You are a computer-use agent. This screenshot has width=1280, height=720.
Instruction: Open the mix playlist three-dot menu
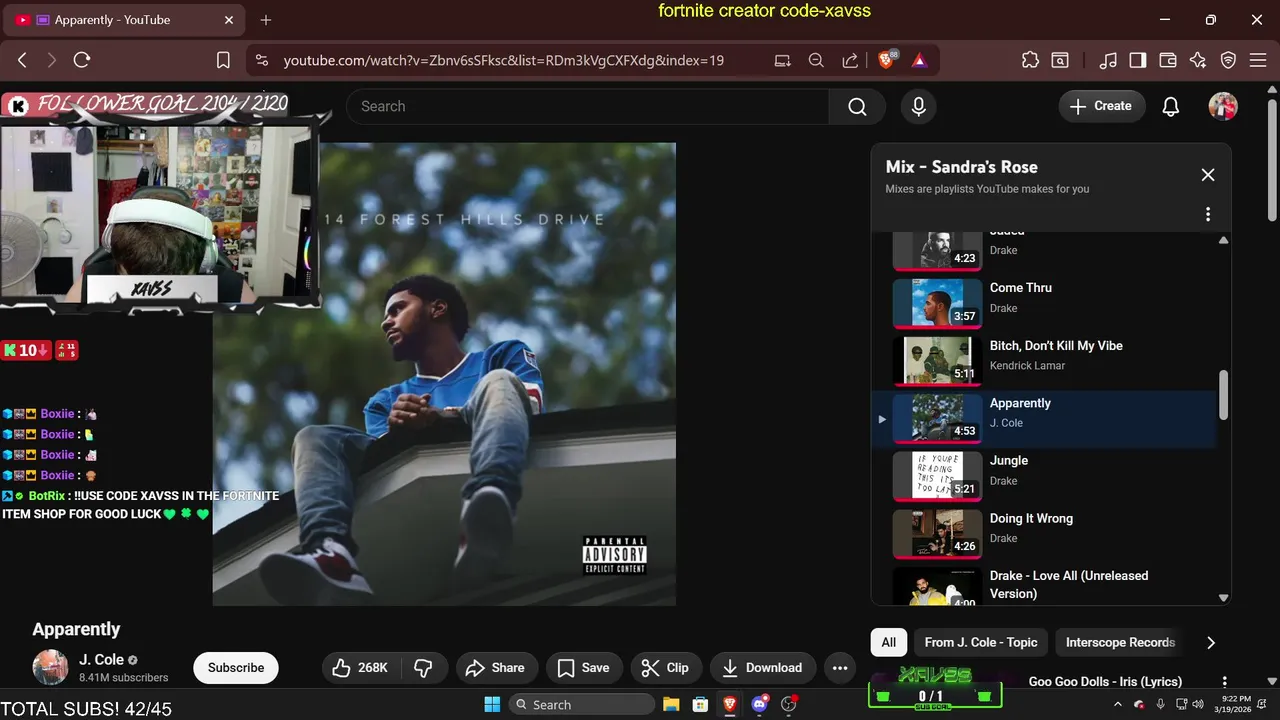(x=1208, y=214)
